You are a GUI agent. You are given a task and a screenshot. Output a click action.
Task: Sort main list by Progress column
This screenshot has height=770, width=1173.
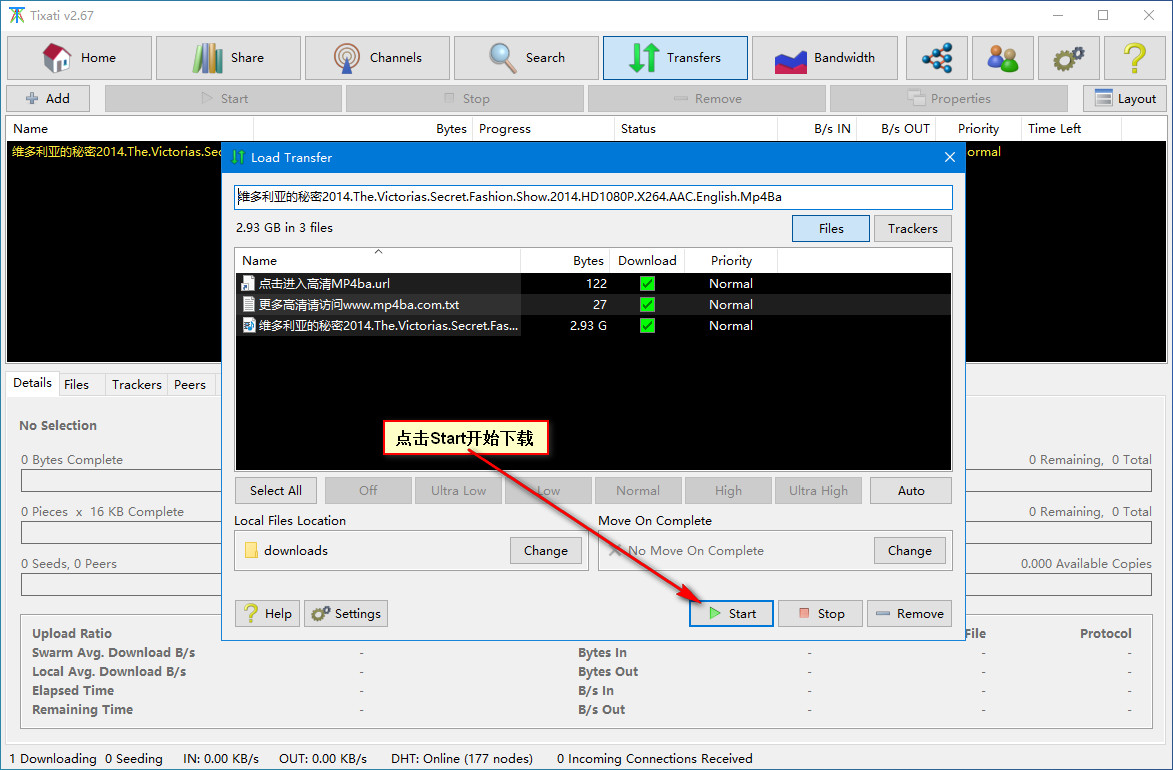point(543,129)
